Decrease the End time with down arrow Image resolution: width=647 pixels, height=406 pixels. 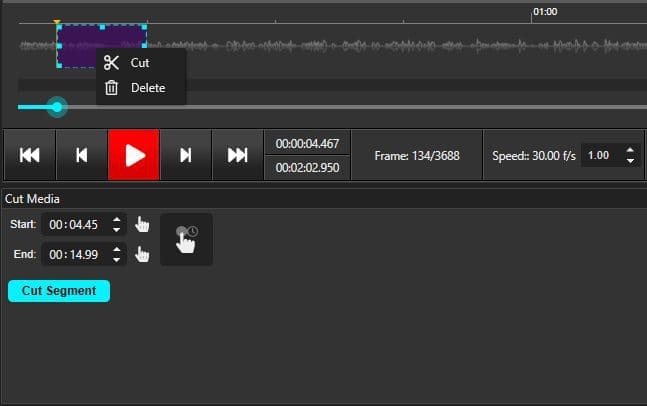tap(117, 260)
